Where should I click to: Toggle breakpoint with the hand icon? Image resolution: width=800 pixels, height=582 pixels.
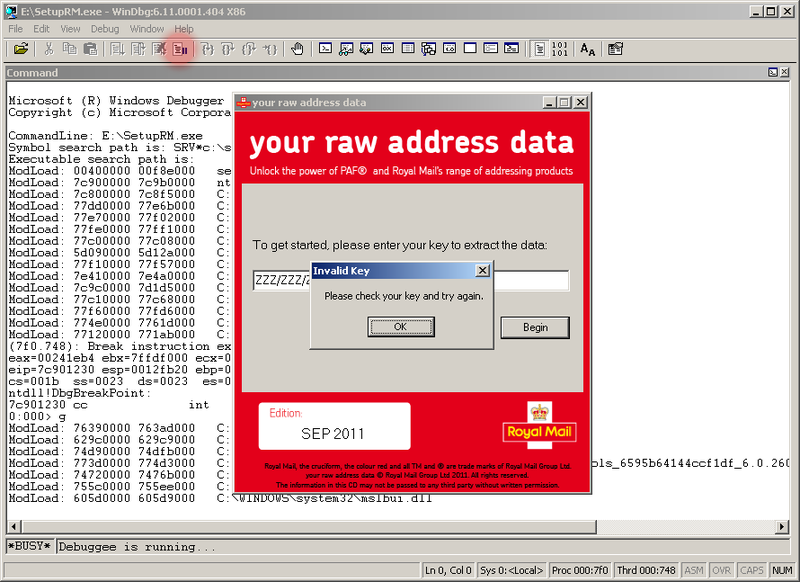coord(297,49)
